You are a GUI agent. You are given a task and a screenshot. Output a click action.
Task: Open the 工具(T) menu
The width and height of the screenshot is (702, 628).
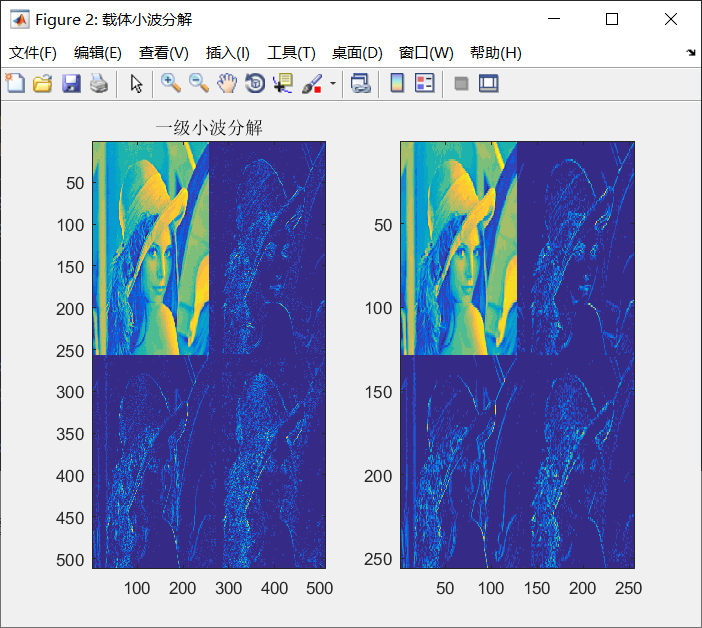coord(291,53)
